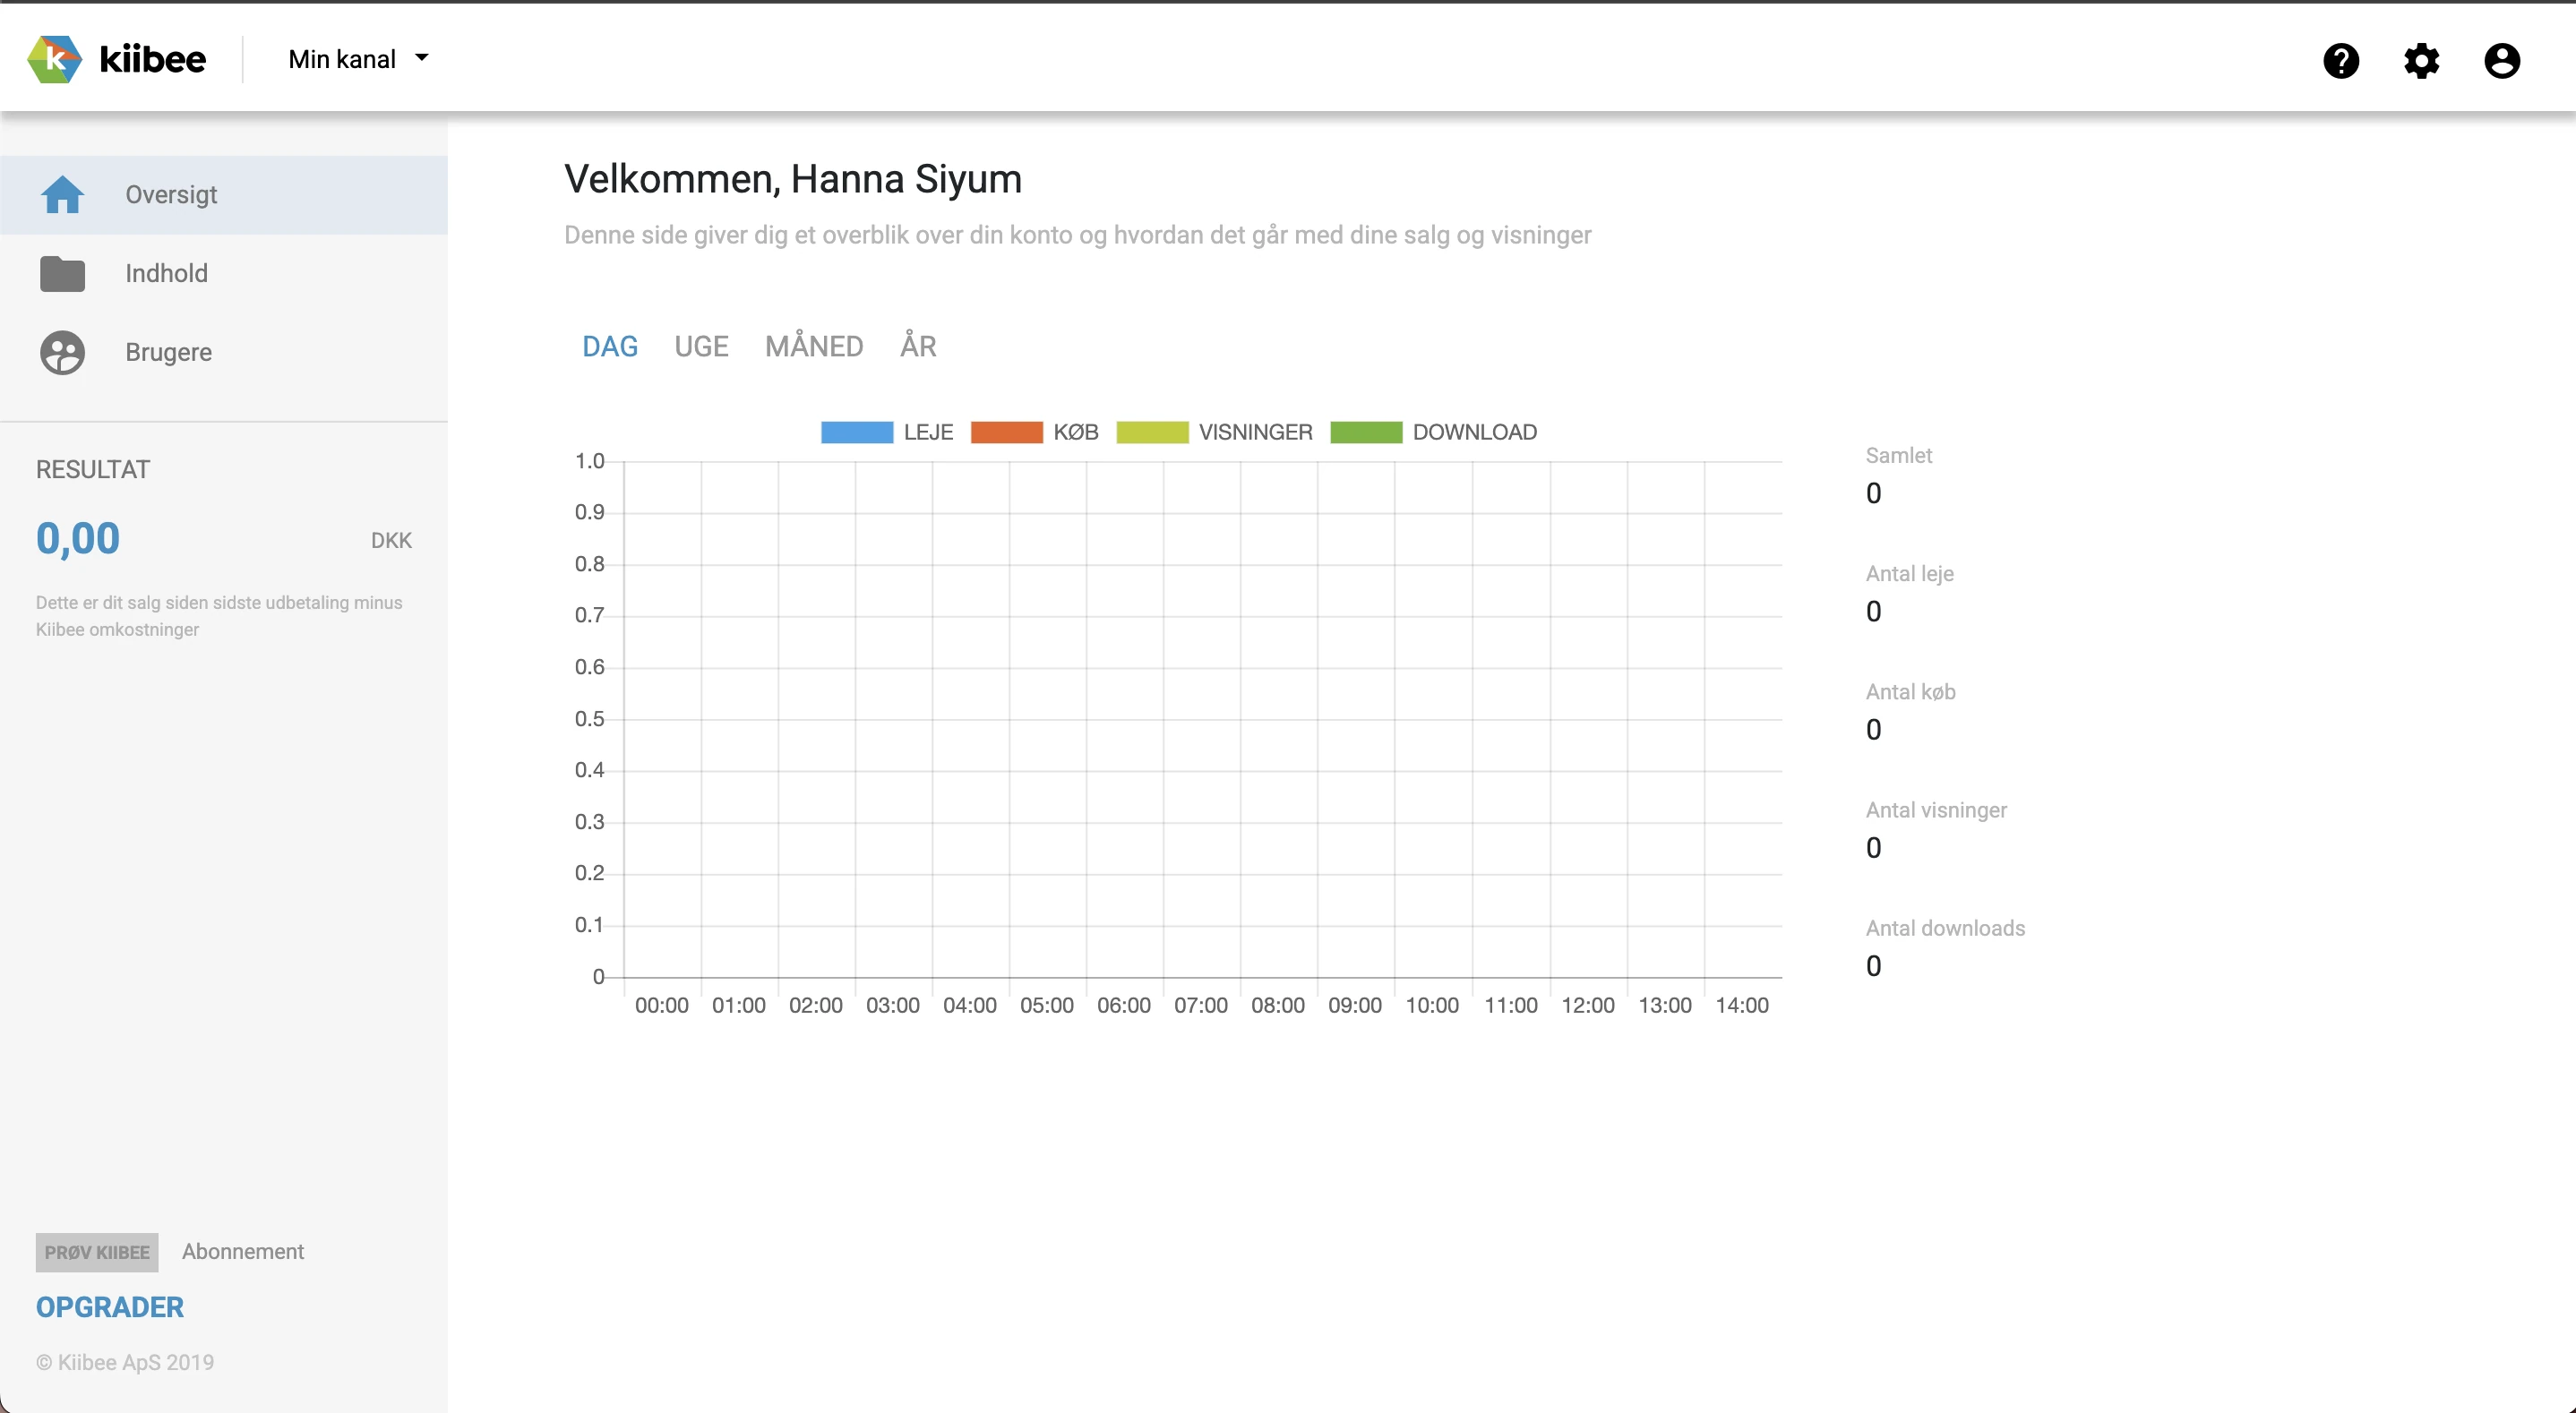Toggle the VISNINGER legend color box
Image resolution: width=2576 pixels, height=1413 pixels.
point(1152,432)
